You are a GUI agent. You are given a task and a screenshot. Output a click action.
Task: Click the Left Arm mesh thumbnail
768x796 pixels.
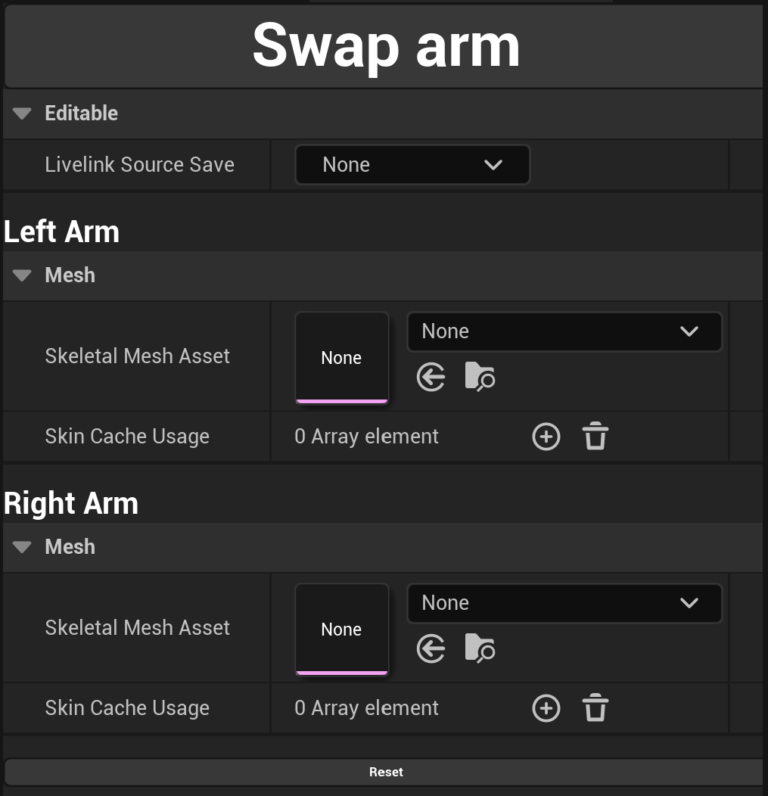(x=341, y=357)
